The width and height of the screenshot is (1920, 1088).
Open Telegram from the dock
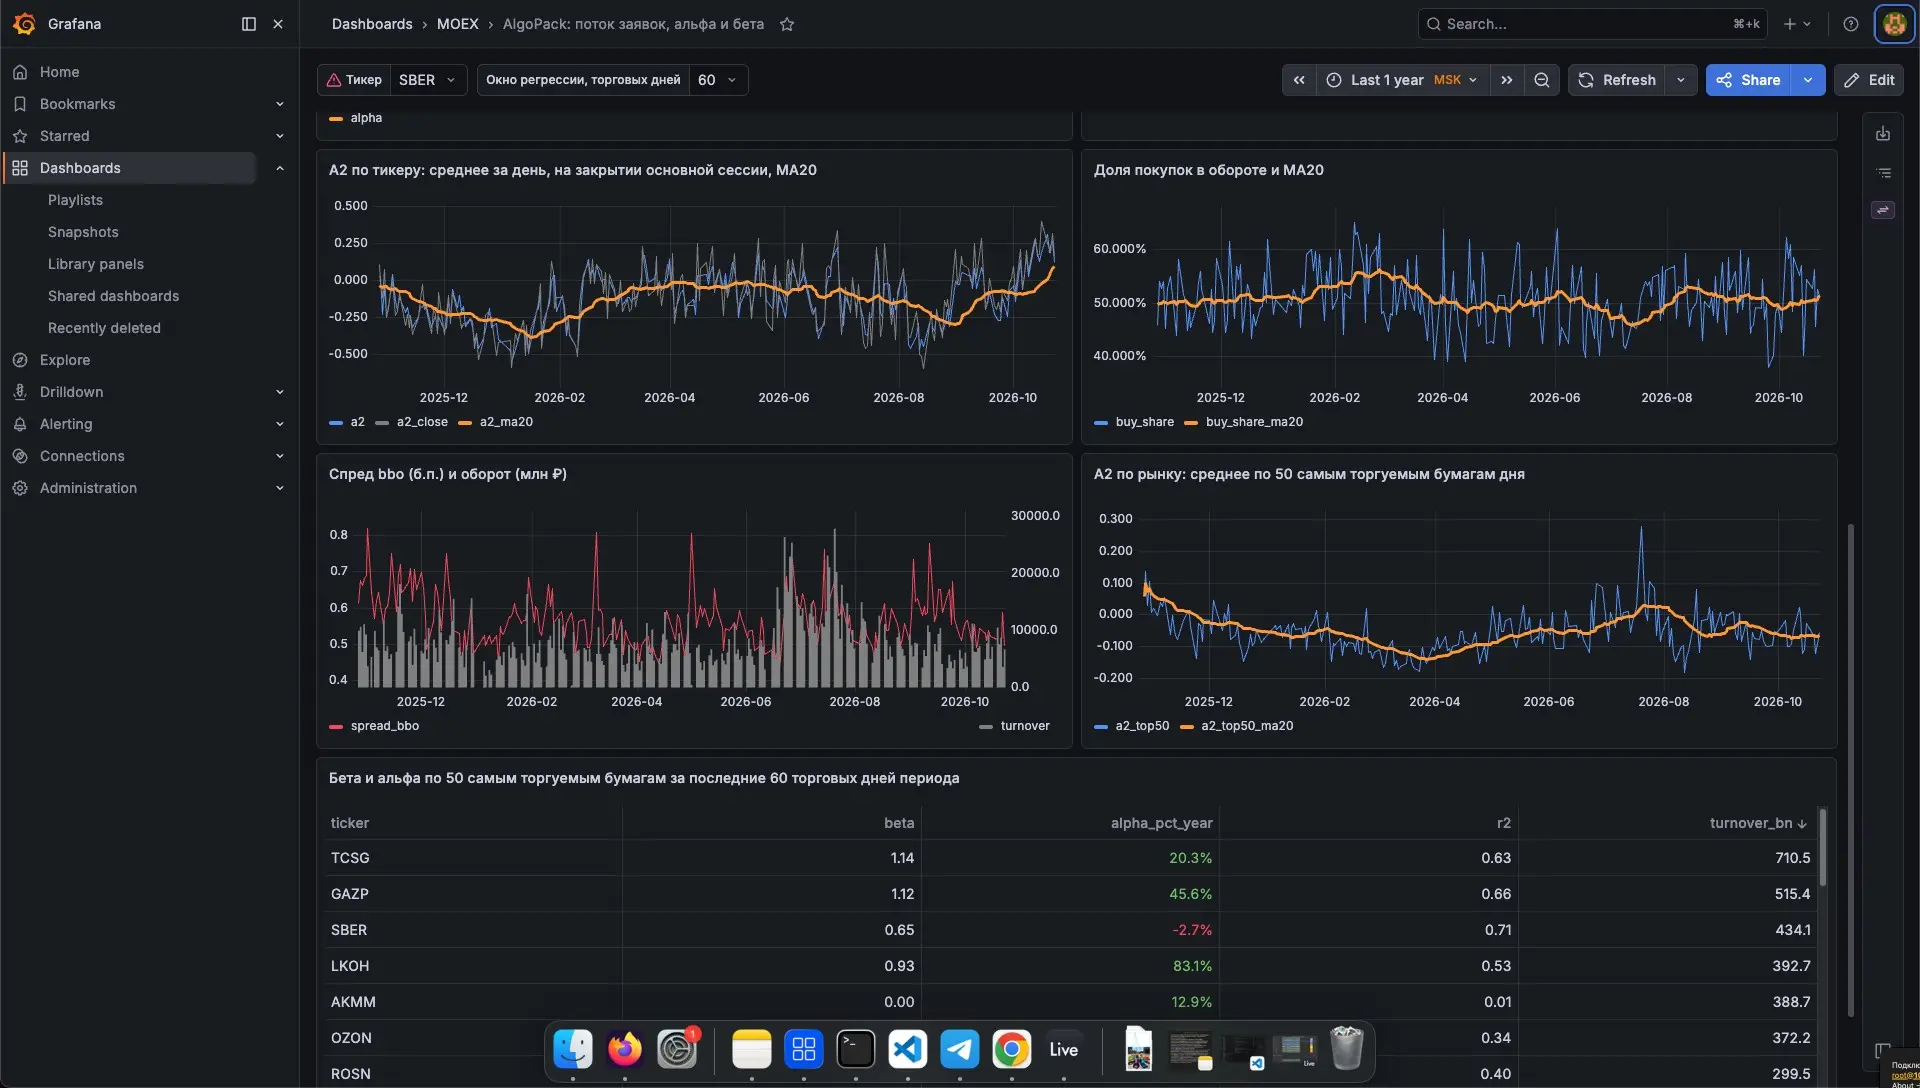pyautogui.click(x=960, y=1049)
